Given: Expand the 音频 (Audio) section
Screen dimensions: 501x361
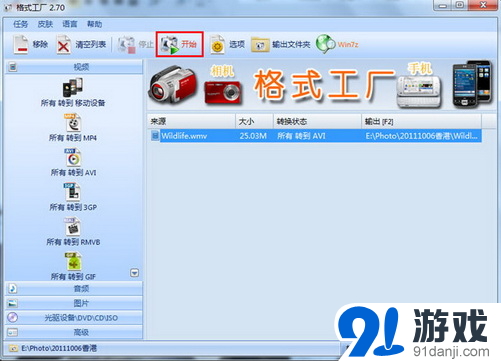Looking at the screenshot, I should 74,288.
